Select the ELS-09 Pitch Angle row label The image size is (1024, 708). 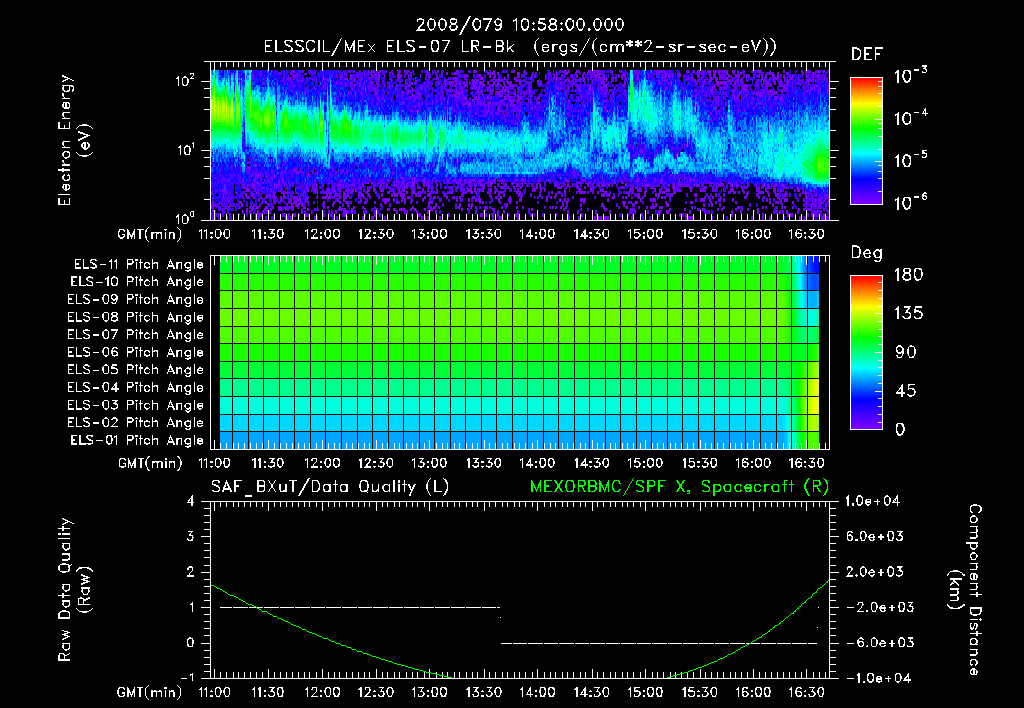coord(136,300)
